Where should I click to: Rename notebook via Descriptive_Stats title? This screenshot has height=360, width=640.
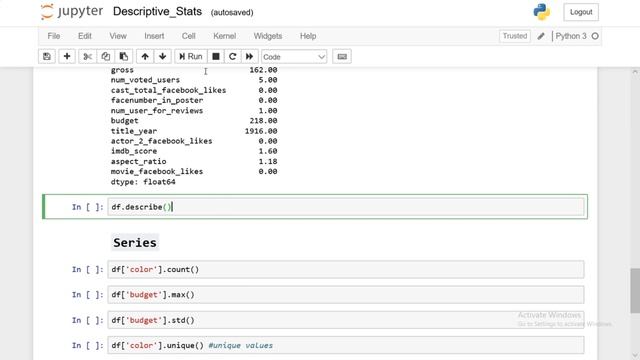pos(158,11)
